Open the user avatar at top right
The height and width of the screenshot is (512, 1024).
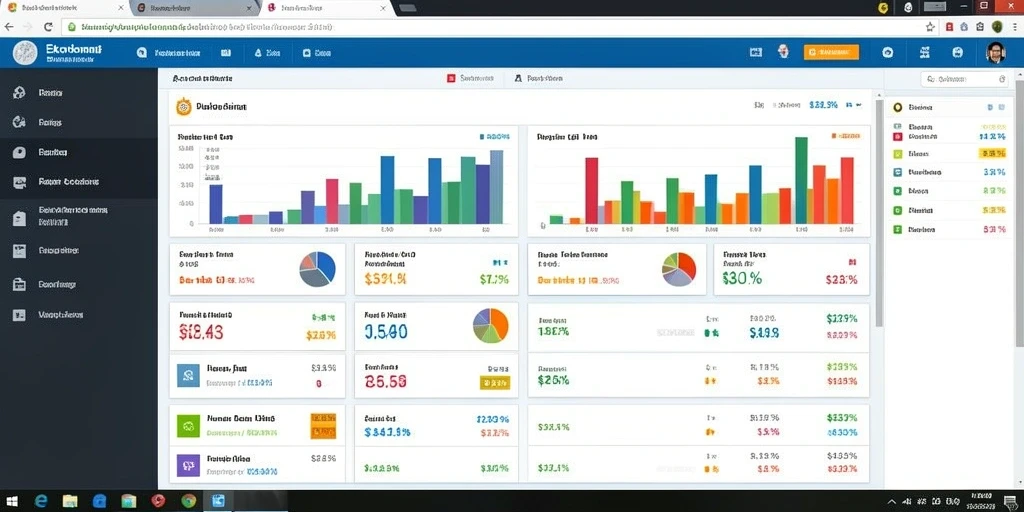pos(995,53)
